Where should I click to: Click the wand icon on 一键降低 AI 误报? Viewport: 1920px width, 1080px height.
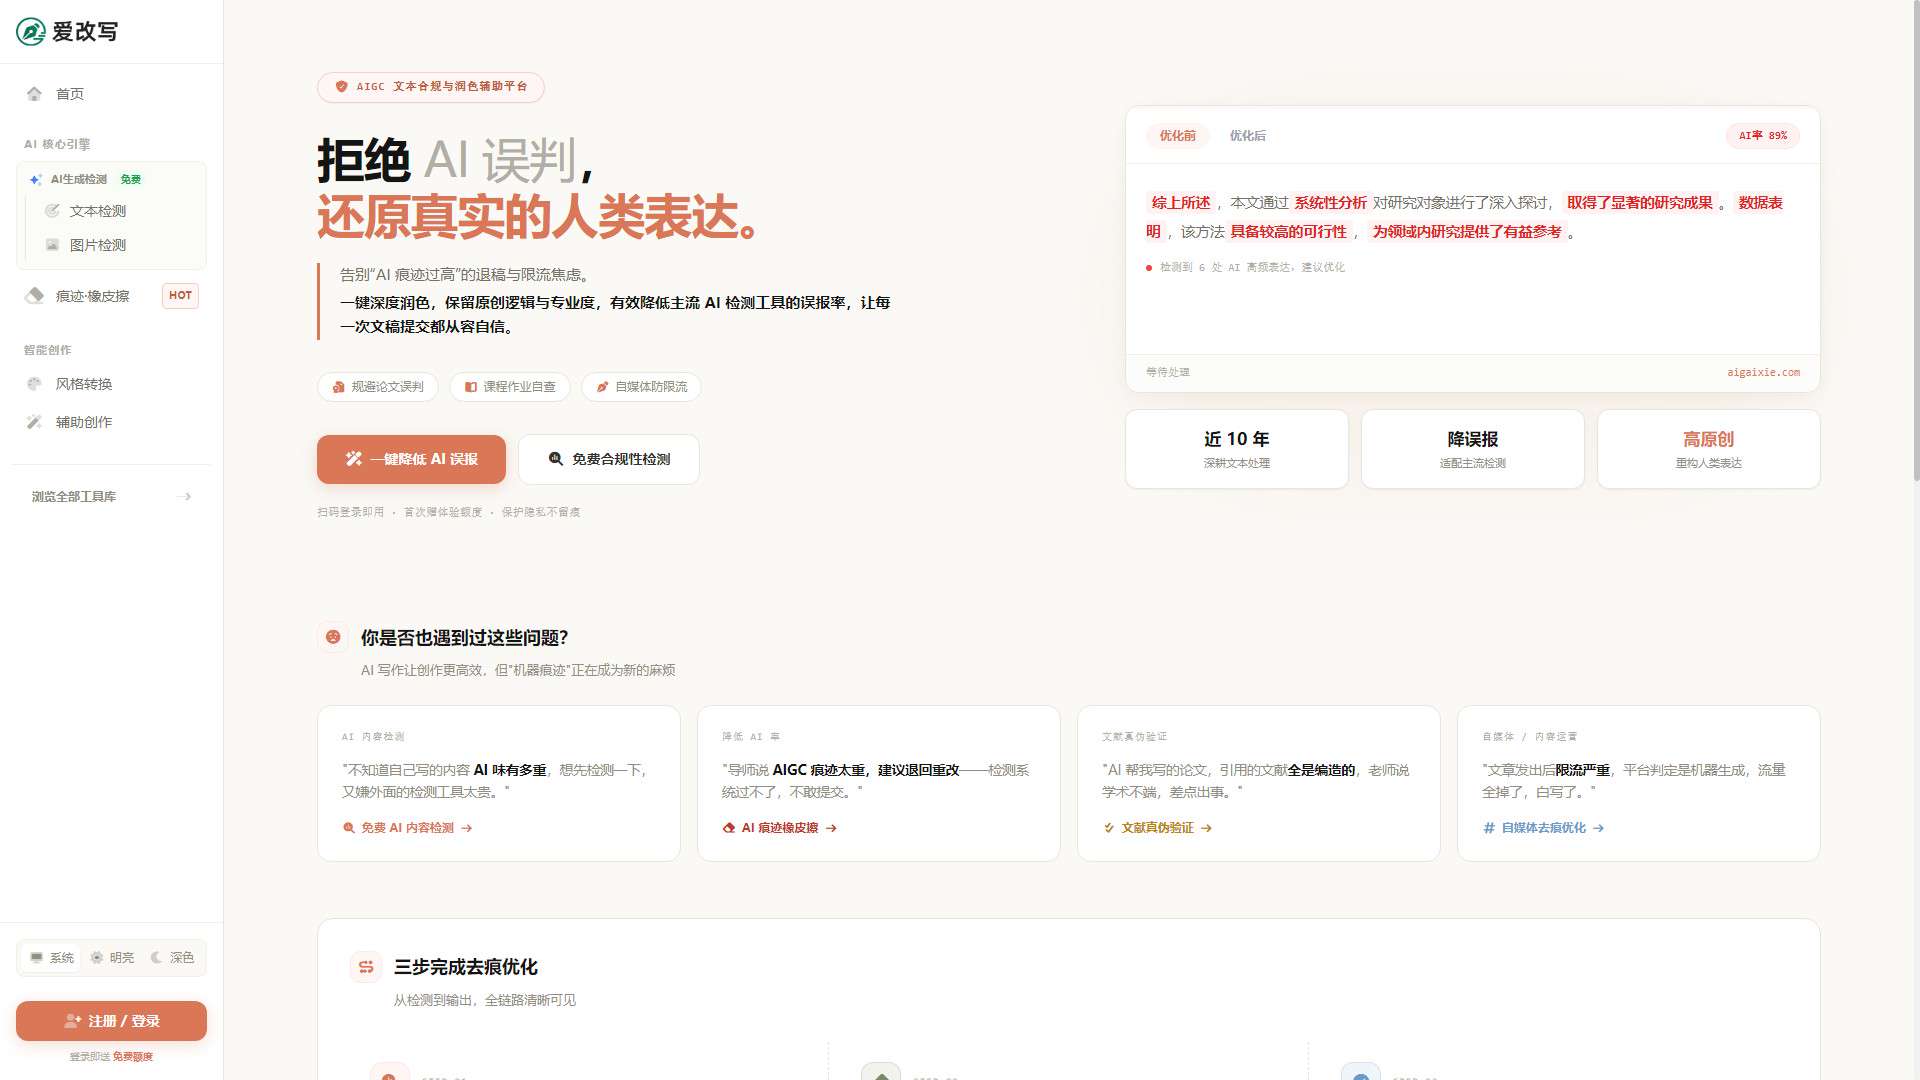(x=354, y=459)
